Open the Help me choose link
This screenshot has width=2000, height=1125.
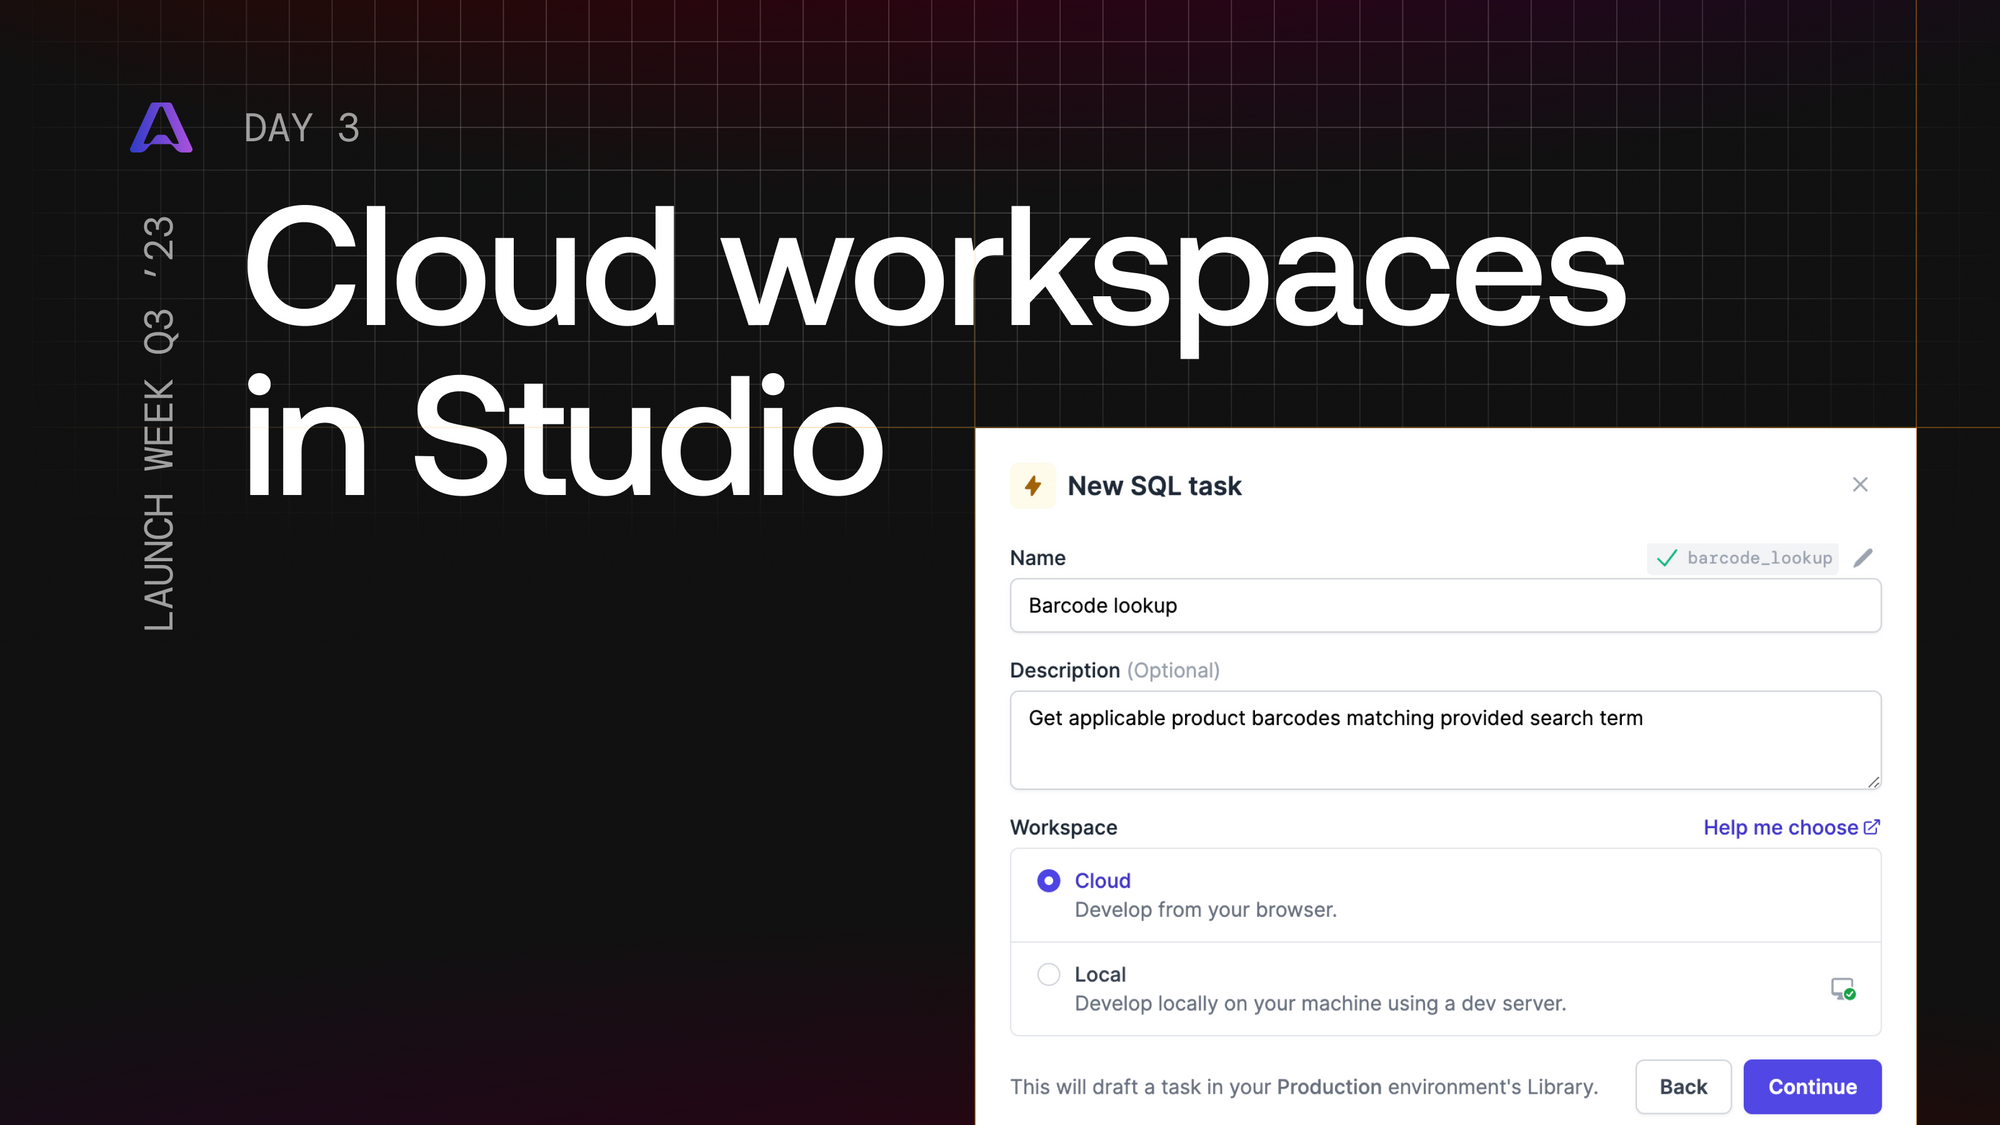click(x=1791, y=828)
